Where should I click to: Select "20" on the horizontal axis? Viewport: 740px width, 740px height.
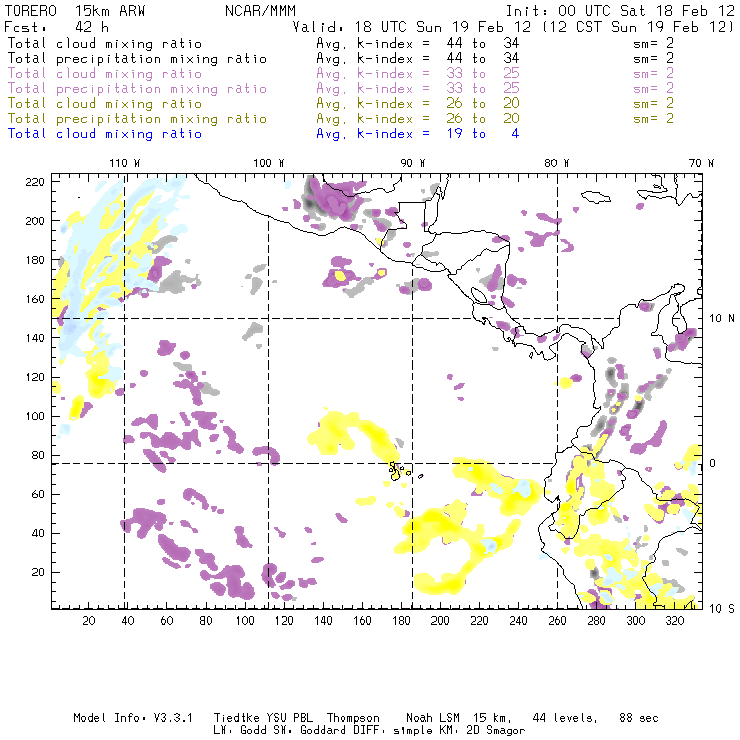point(89,621)
